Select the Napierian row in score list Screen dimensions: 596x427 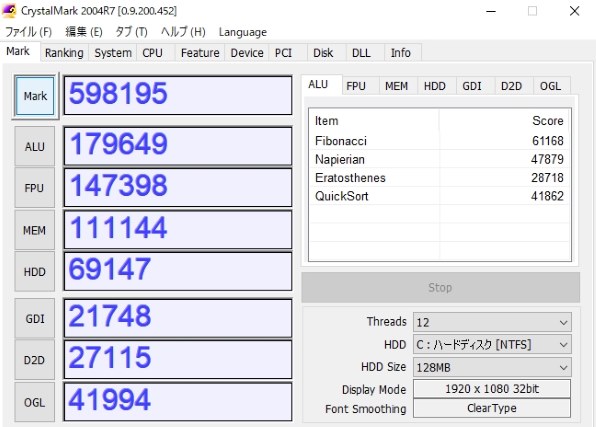(440, 159)
